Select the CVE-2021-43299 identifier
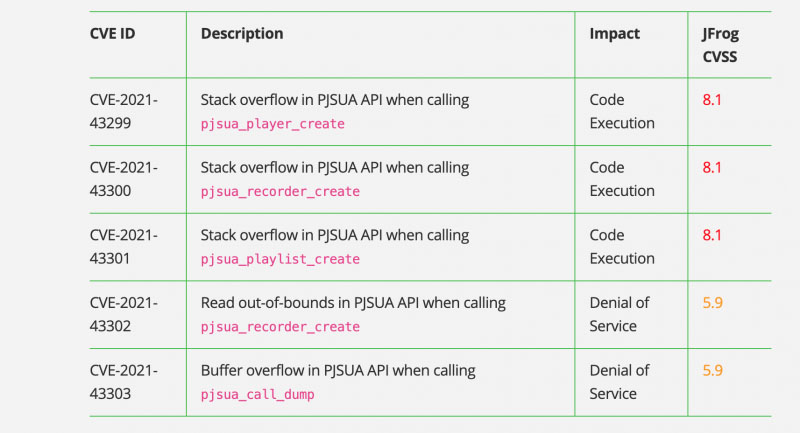The height and width of the screenshot is (433, 800). click(124, 112)
